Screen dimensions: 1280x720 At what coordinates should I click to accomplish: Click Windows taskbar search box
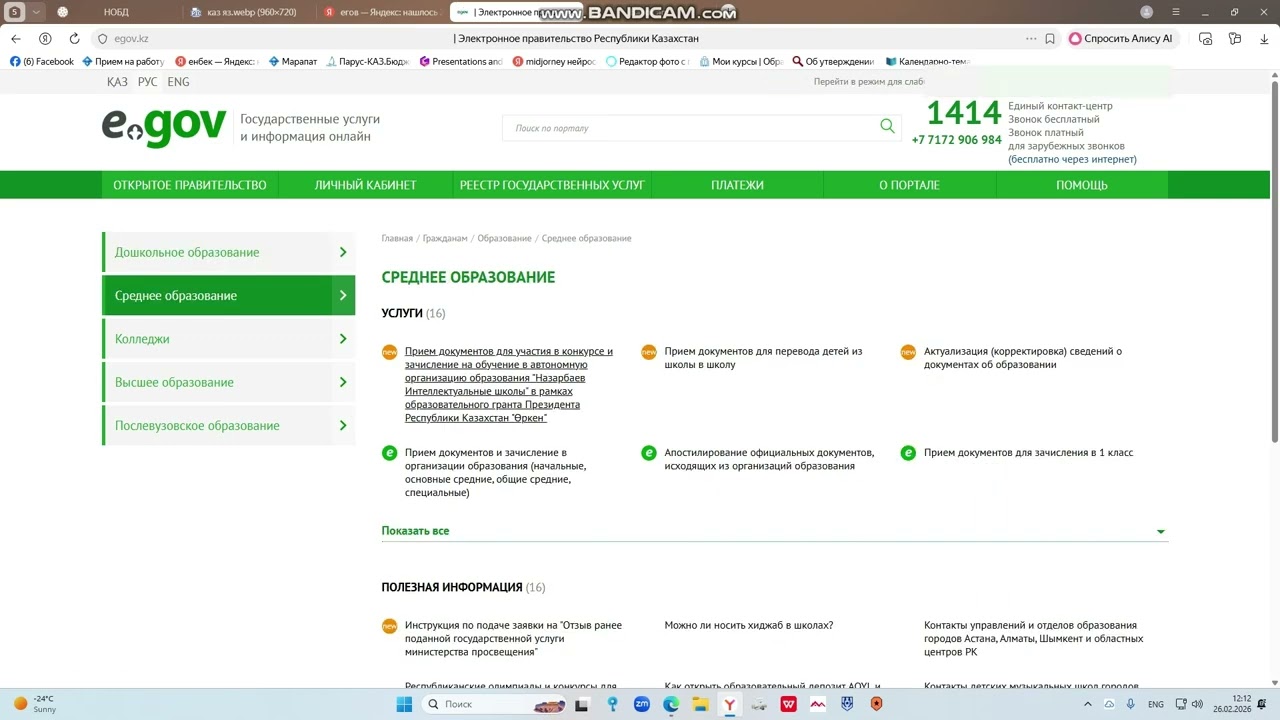496,704
